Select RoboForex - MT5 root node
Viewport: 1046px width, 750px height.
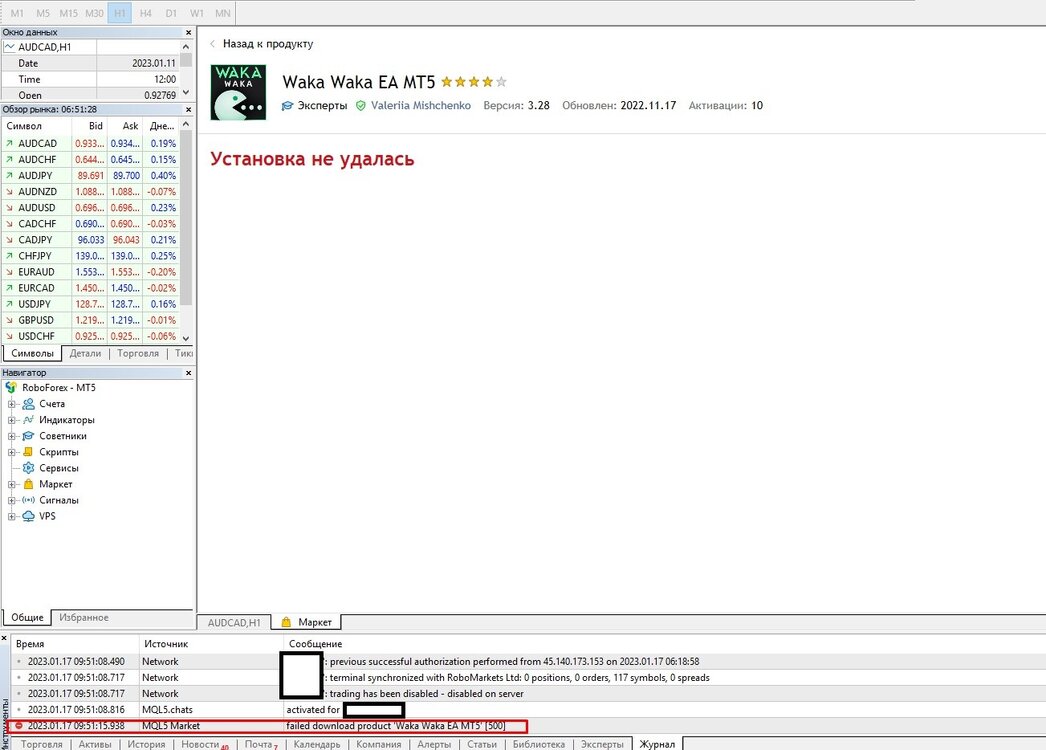tap(59, 388)
